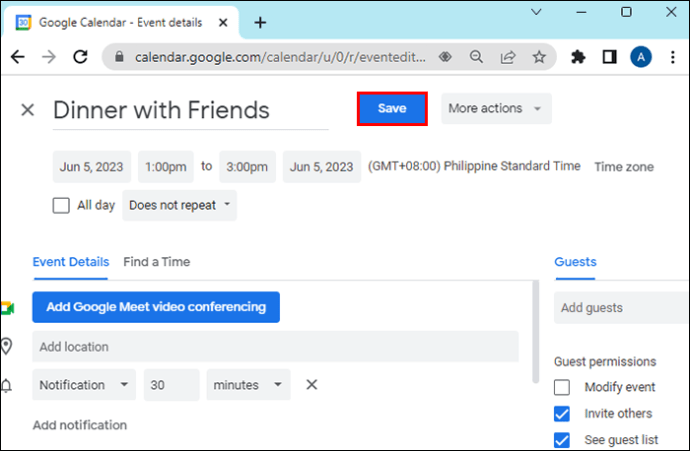The height and width of the screenshot is (451, 690).
Task: Close the event editor with the X icon
Action: (28, 110)
